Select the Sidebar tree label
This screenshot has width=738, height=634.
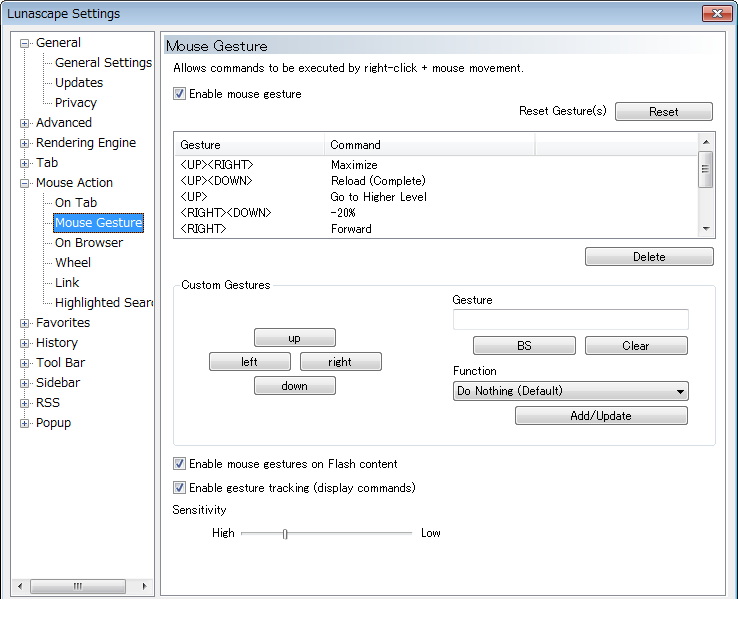58,383
